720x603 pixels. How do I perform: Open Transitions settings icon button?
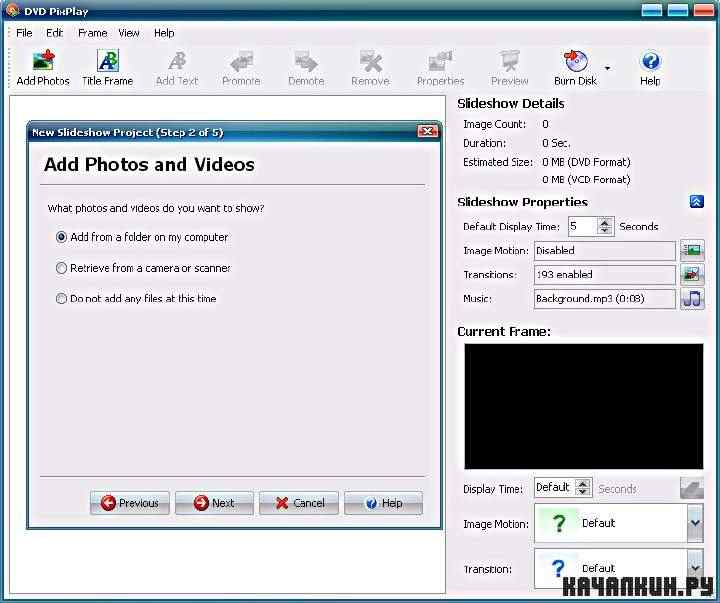(692, 275)
